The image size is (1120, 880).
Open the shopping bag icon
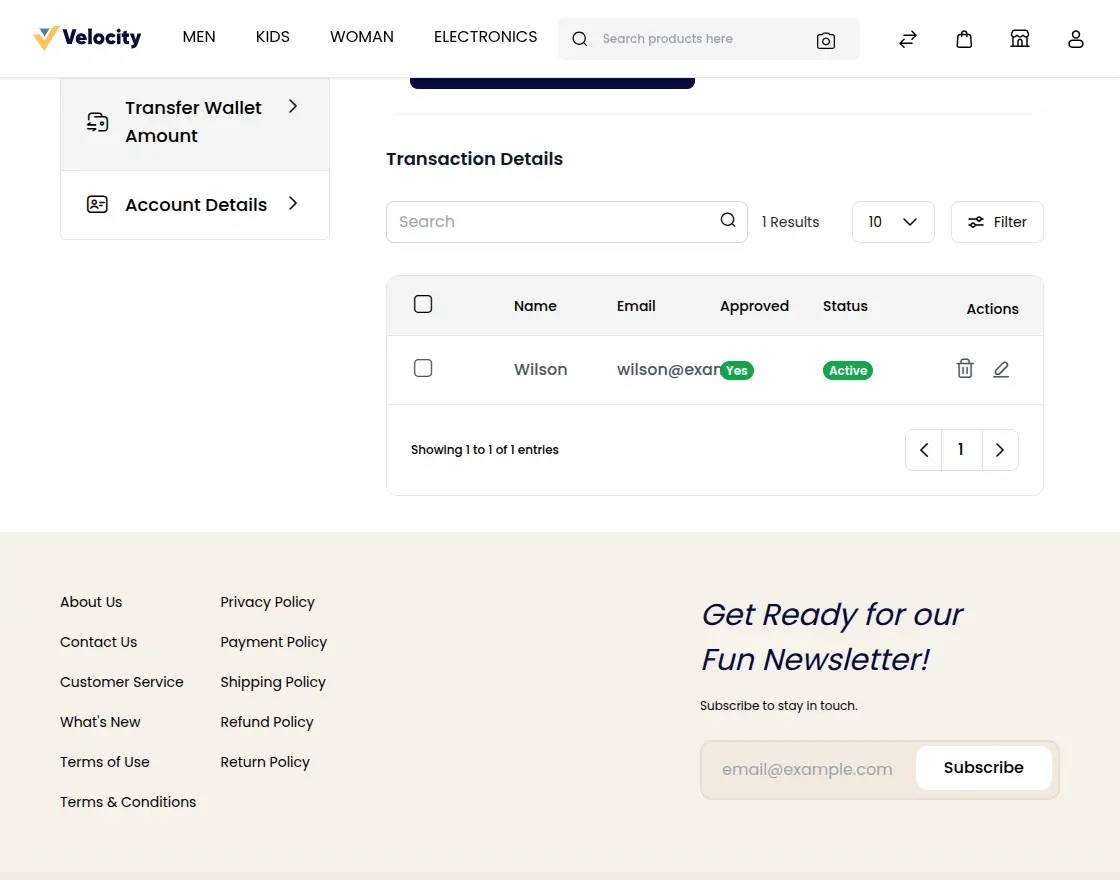[x=963, y=39]
